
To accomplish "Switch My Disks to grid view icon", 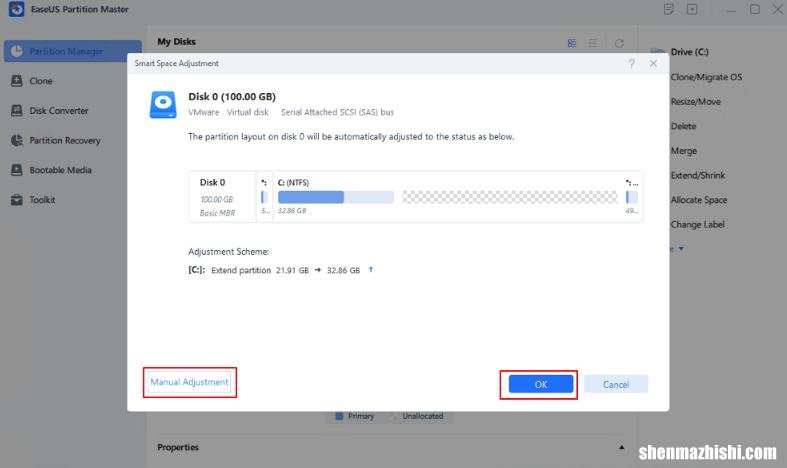I will click(572, 43).
